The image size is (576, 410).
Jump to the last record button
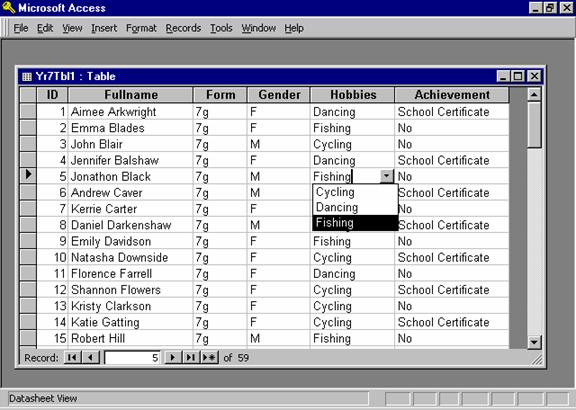tap(191, 357)
